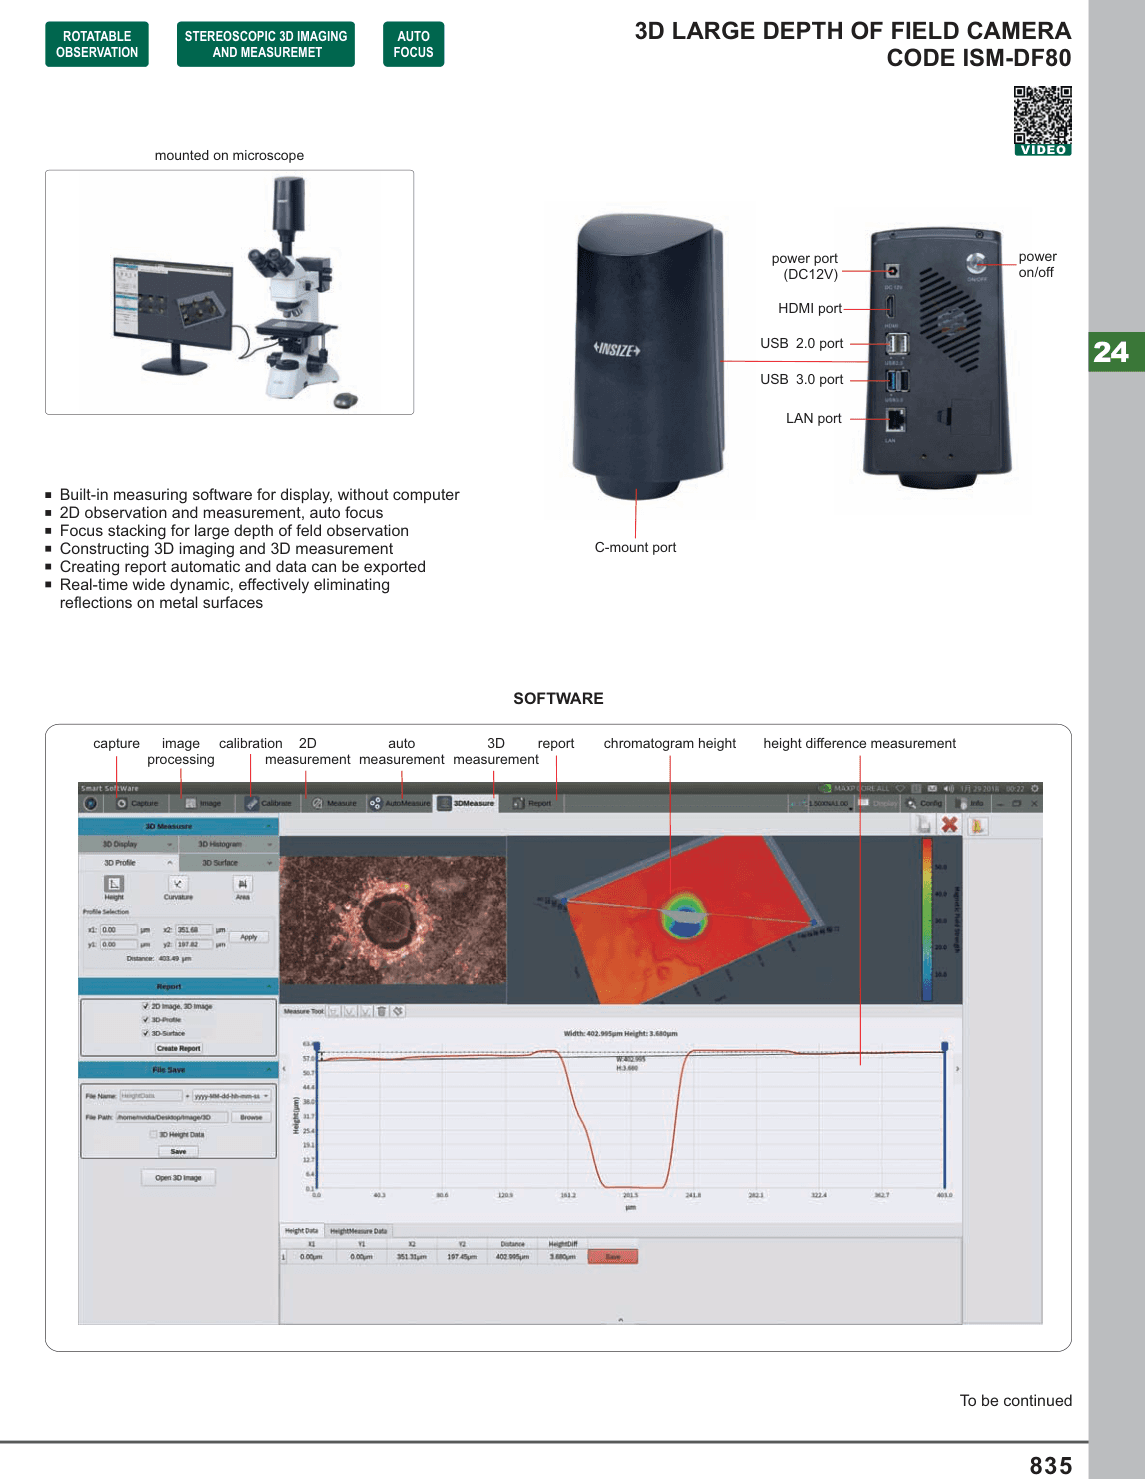This screenshot has width=1145, height=1479.
Task: Open the Report tab
Action: 532,803
